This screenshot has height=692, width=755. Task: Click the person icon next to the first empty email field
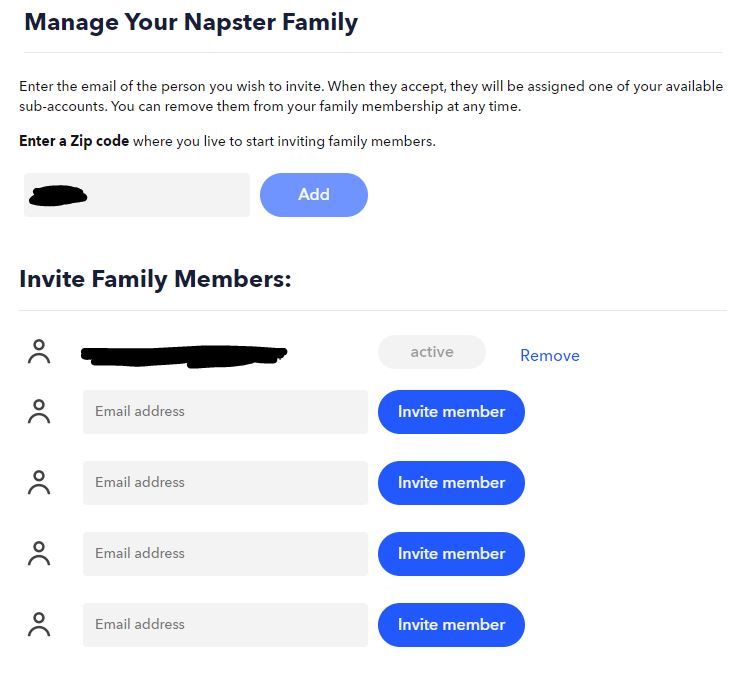(x=39, y=411)
